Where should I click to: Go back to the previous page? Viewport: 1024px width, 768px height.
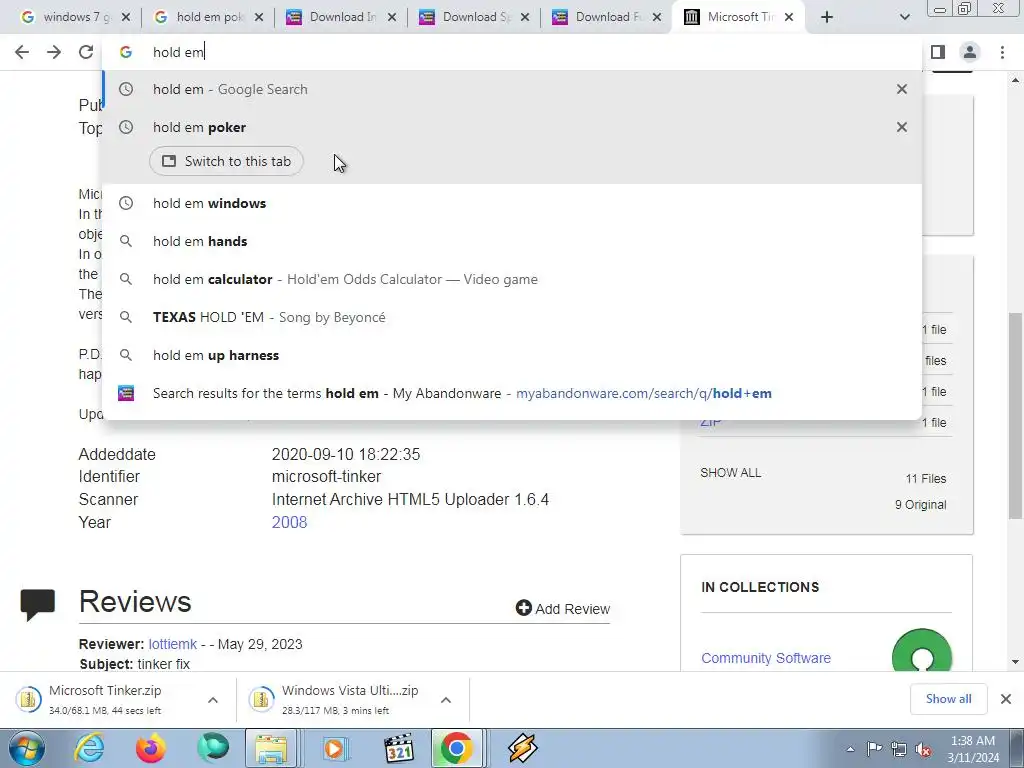22,52
